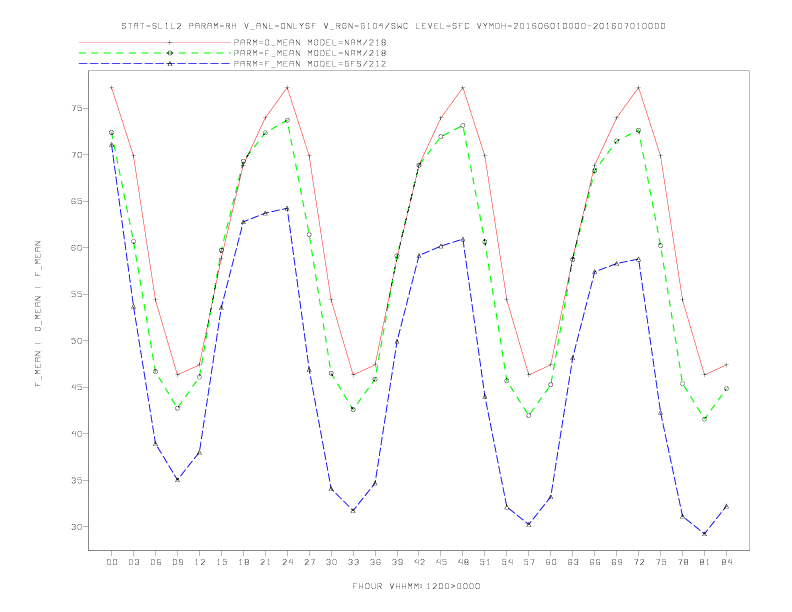Click the red solid legend line sample
The image size is (792, 612).
click(155, 42)
